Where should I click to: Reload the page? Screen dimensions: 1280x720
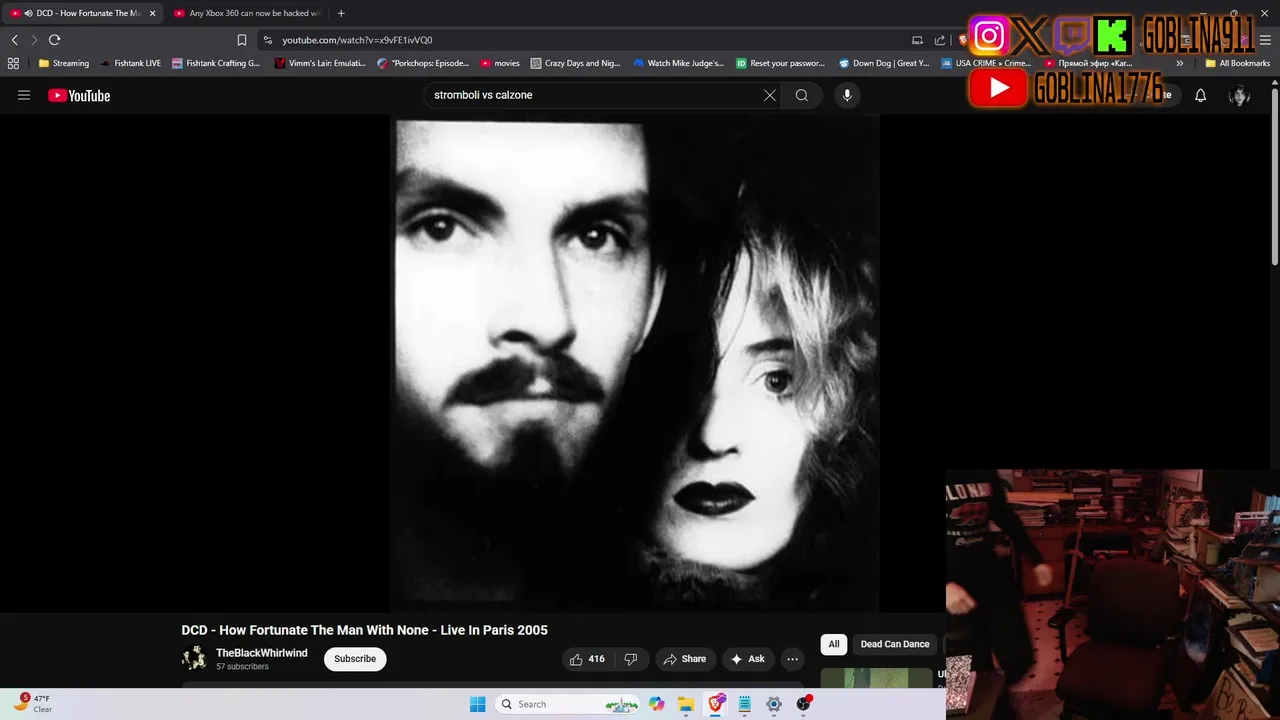54,40
